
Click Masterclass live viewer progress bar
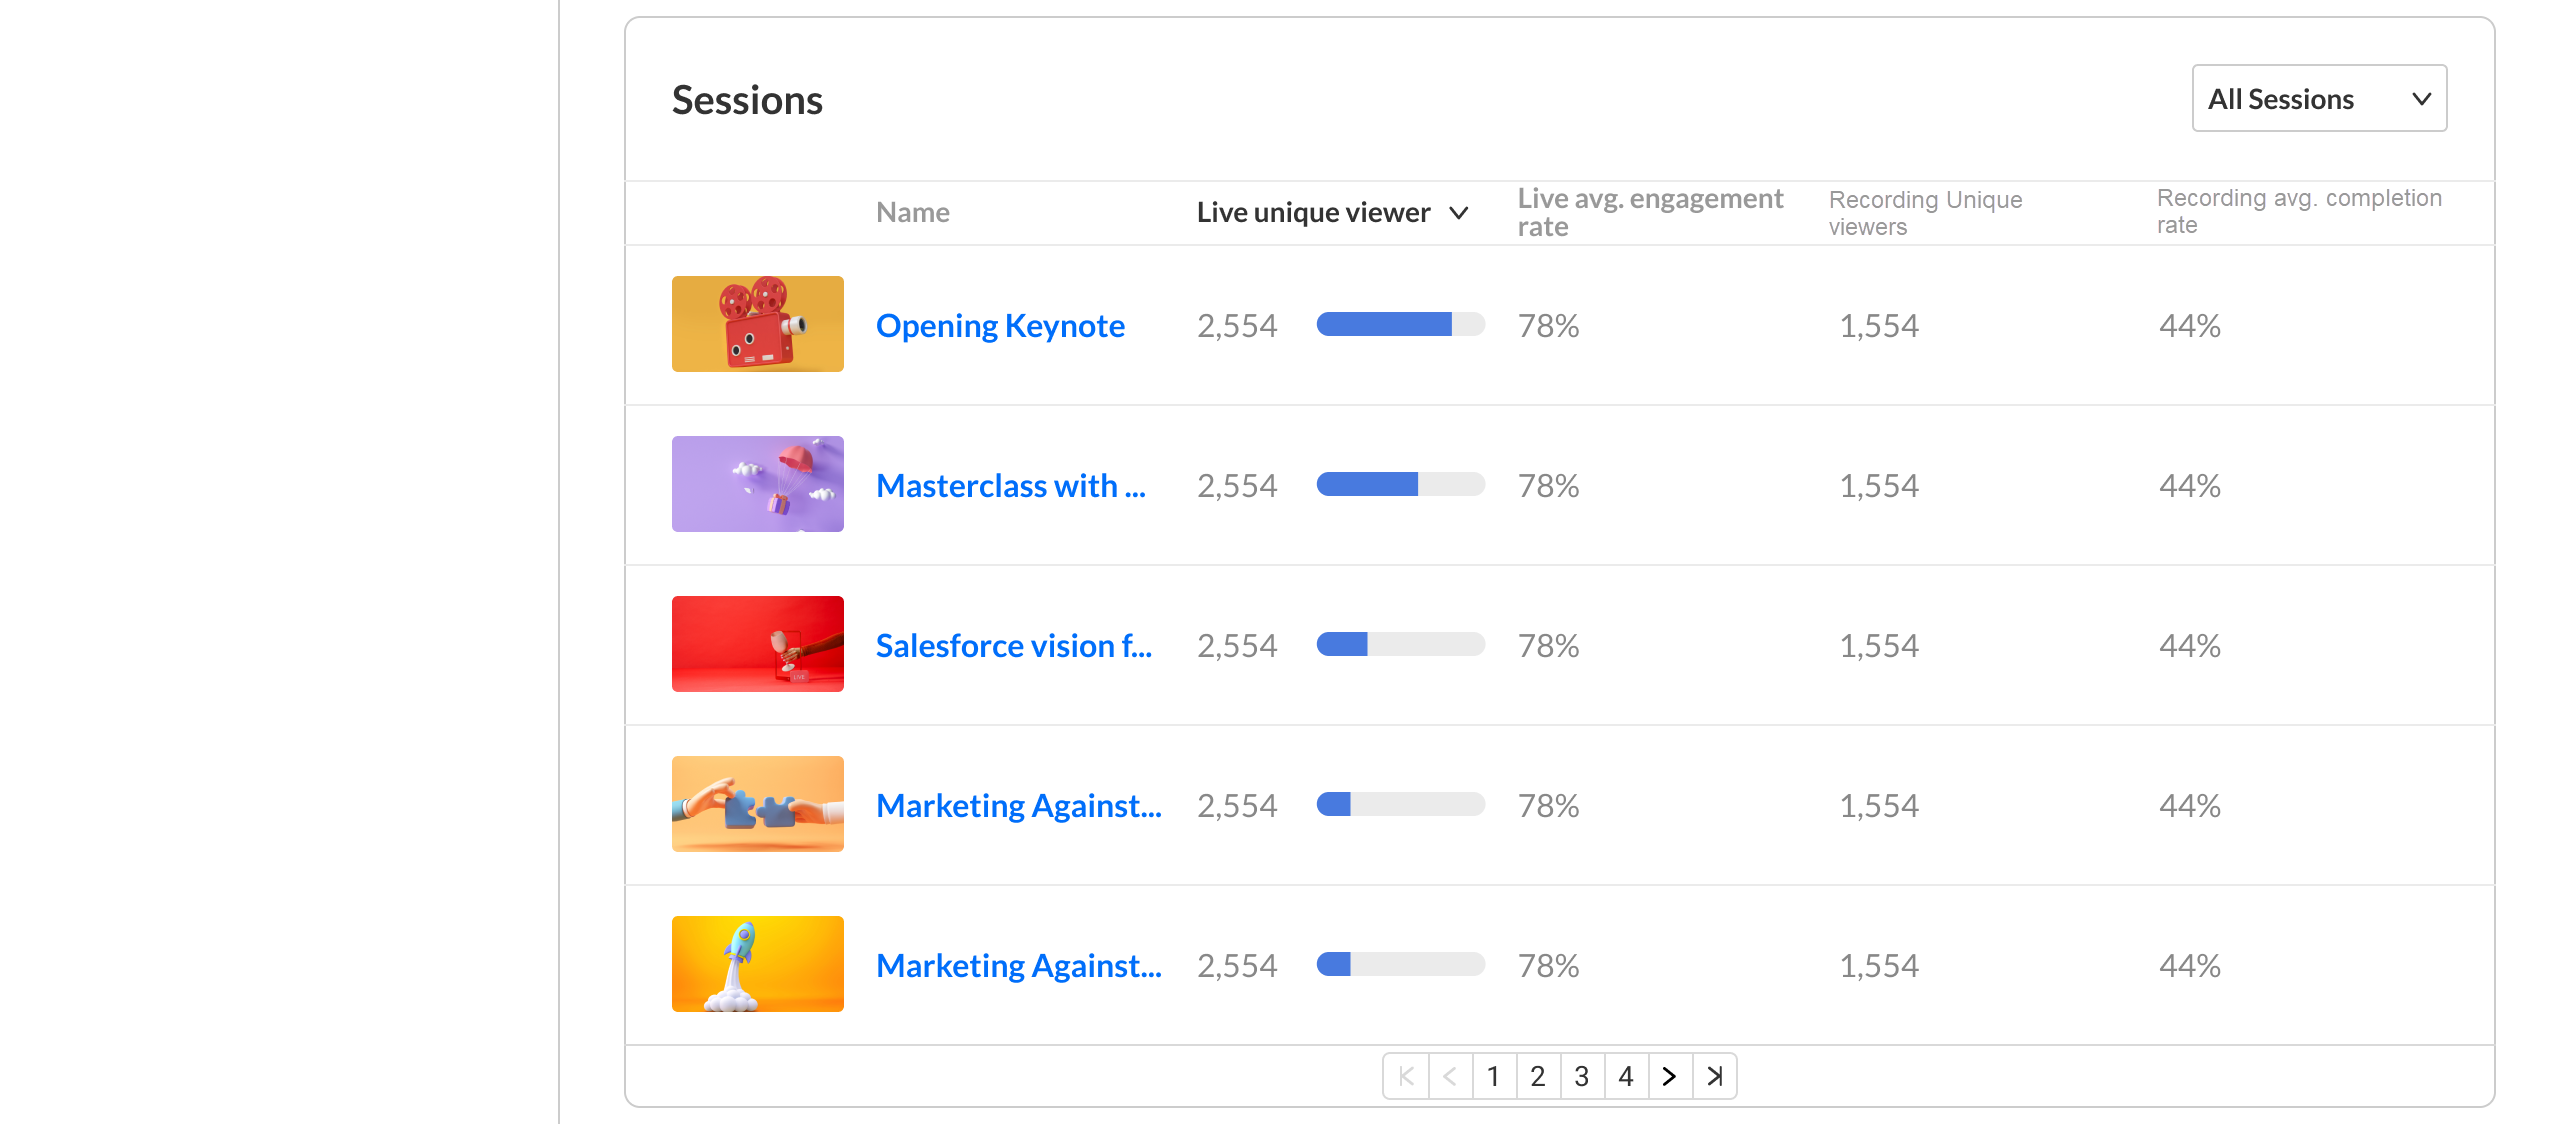coord(1401,484)
